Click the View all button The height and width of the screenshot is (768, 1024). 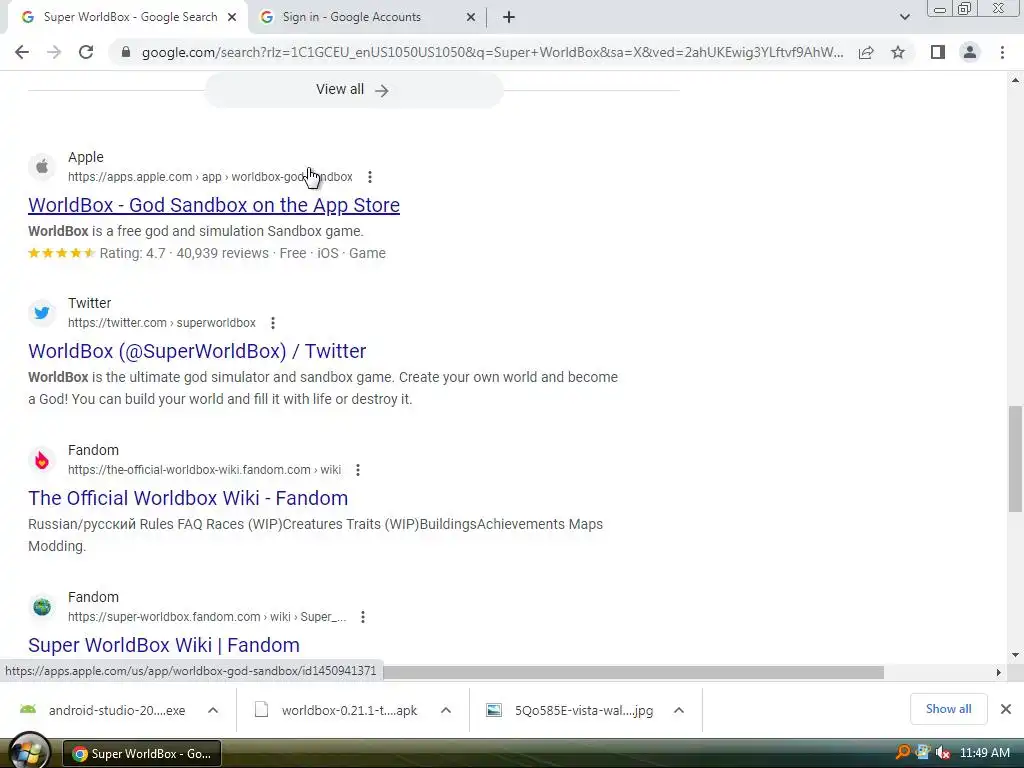point(353,89)
